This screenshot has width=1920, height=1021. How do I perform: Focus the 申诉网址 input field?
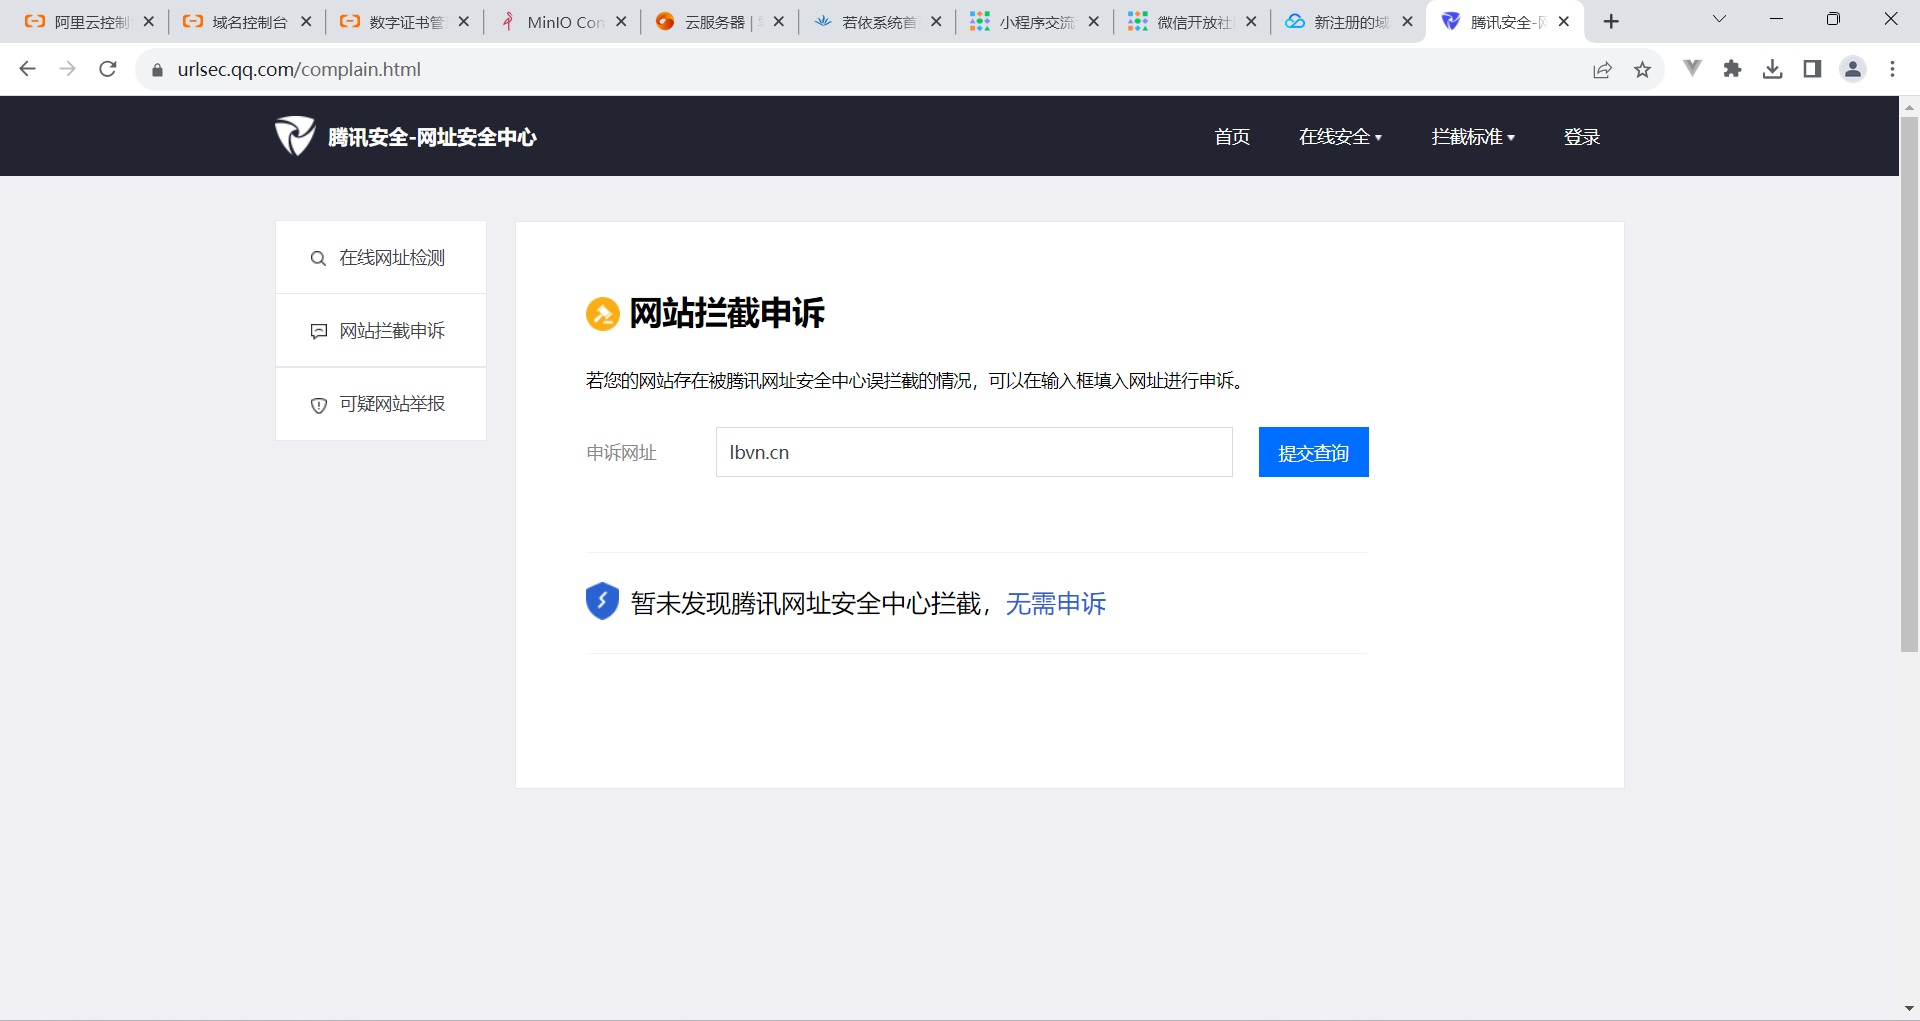click(x=974, y=452)
